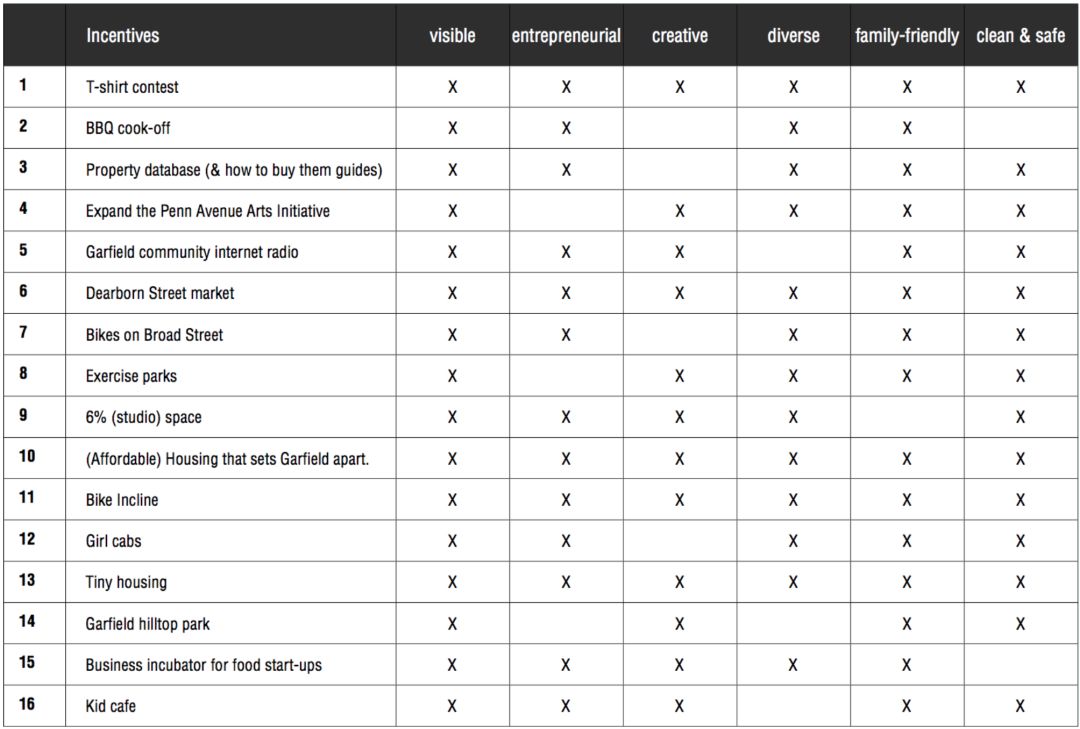Click the 'clean & safe' column header

(x=1021, y=36)
